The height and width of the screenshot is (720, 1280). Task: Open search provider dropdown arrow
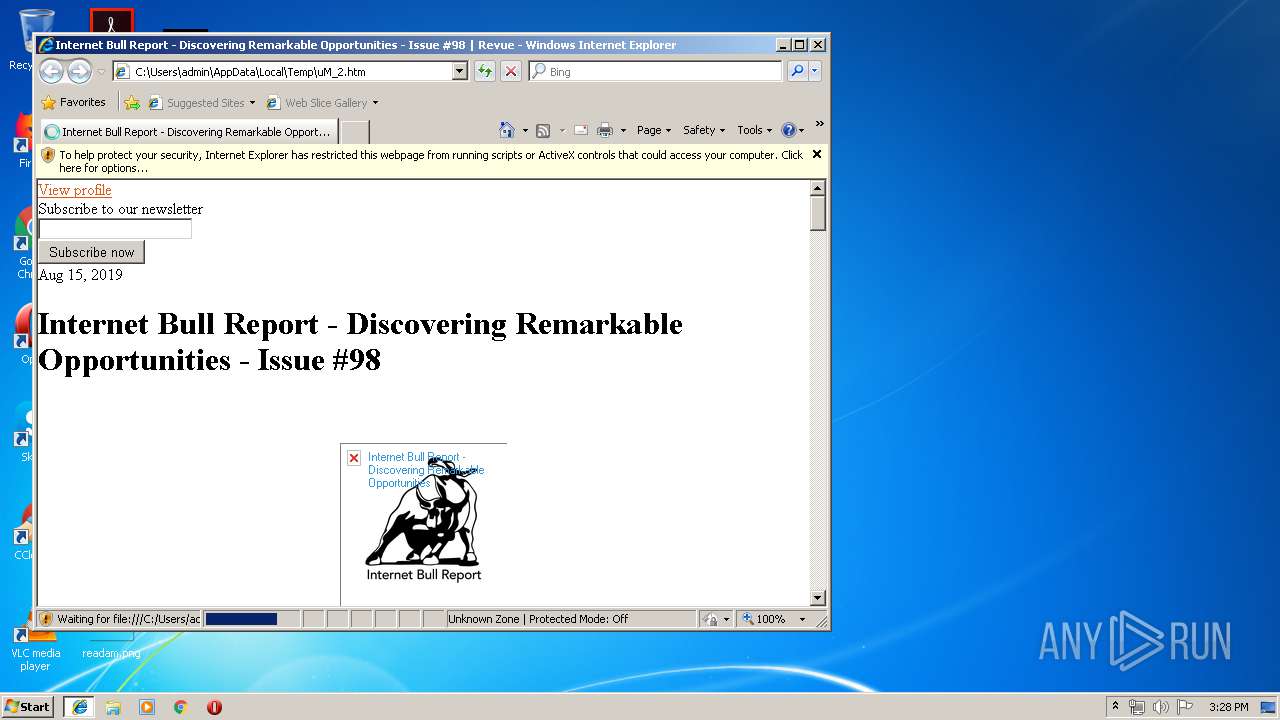tap(815, 71)
